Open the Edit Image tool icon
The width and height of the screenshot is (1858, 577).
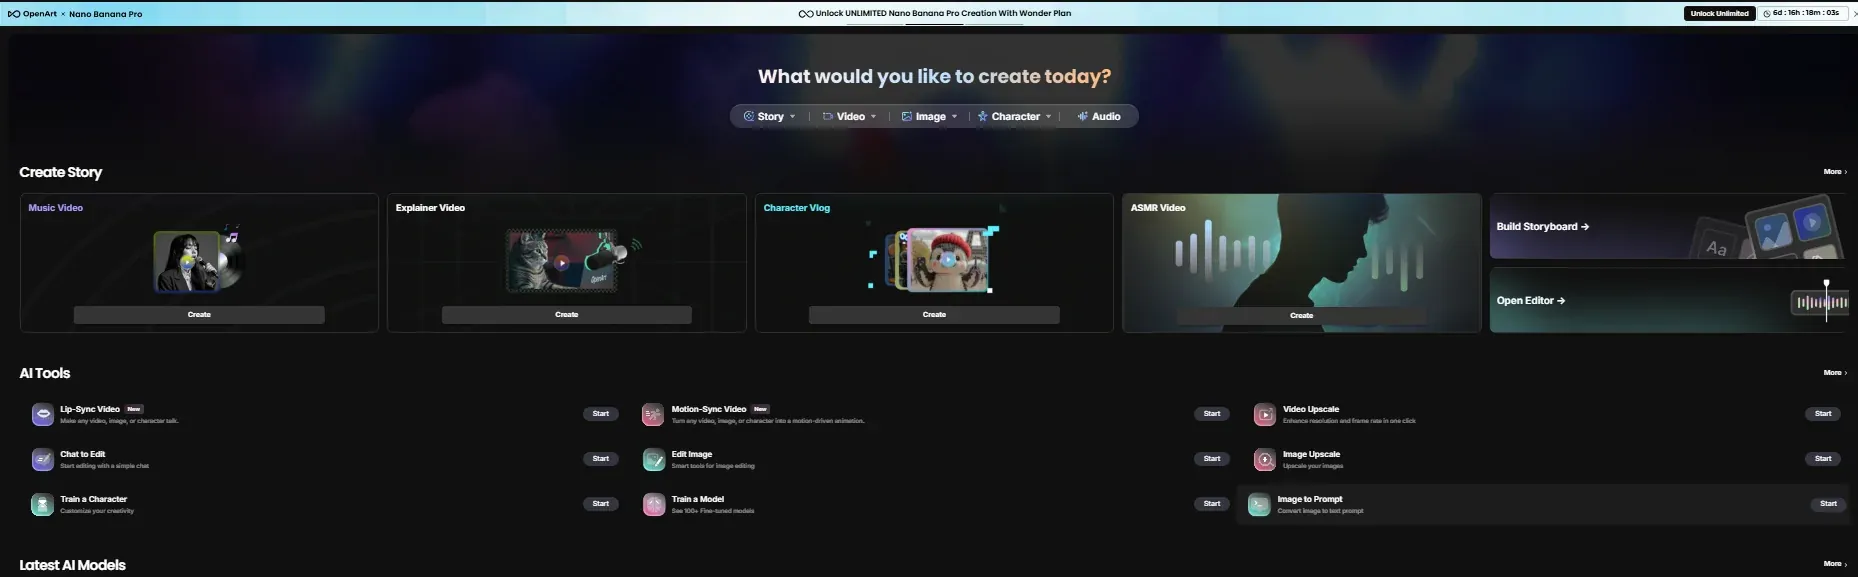click(654, 459)
